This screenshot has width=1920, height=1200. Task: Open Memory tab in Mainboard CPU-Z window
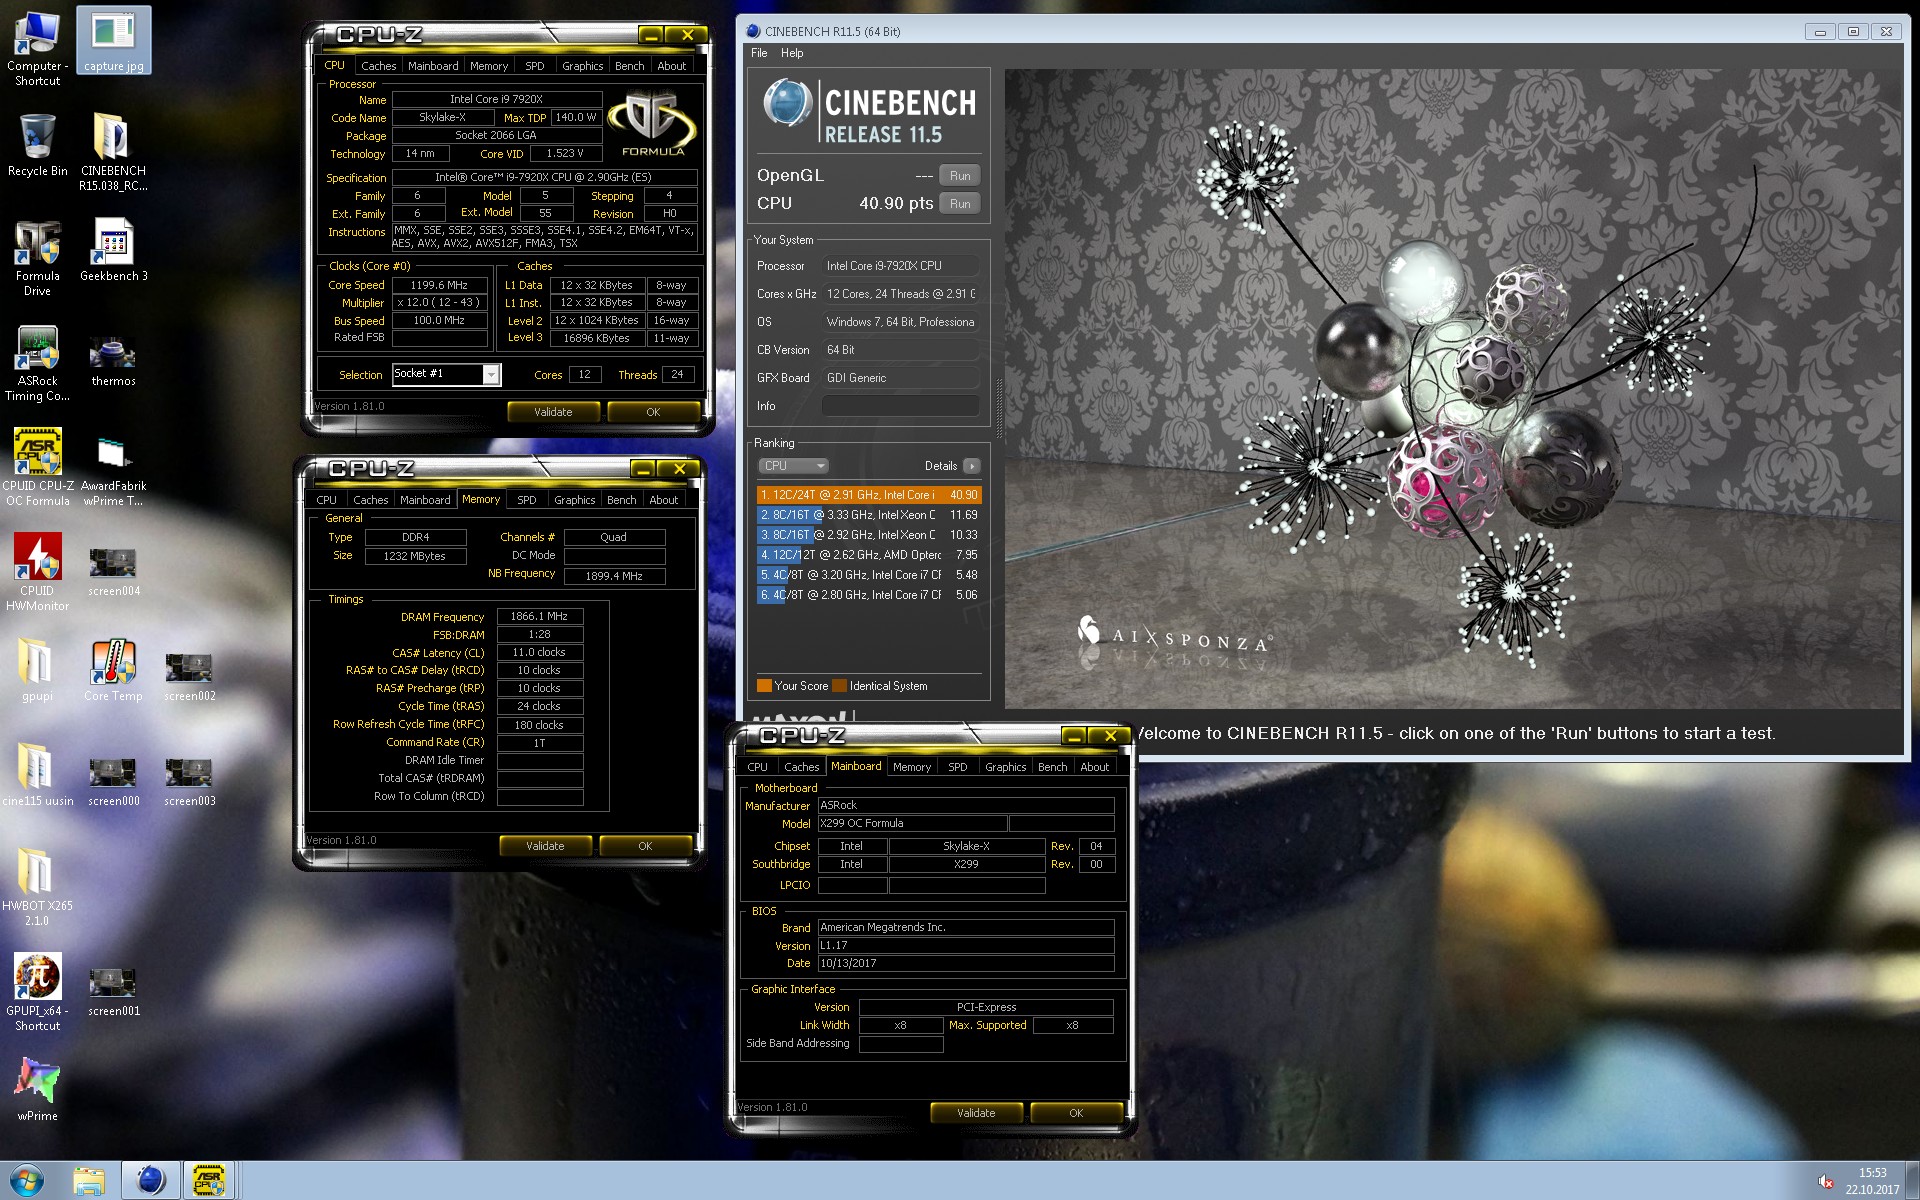(x=911, y=767)
